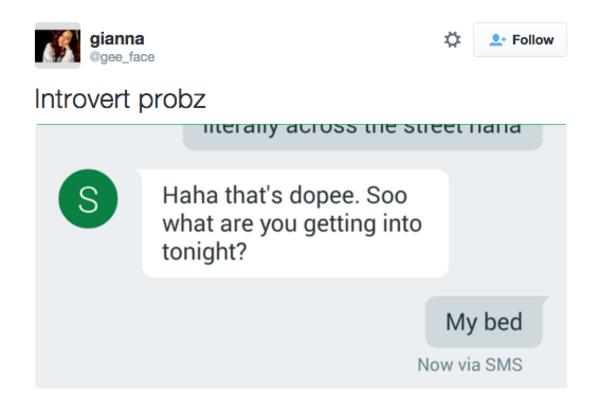Click empty gray area left of My bed
Image resolution: width=600 pixels, height=395 pixels.
pyautogui.click(x=230, y=322)
